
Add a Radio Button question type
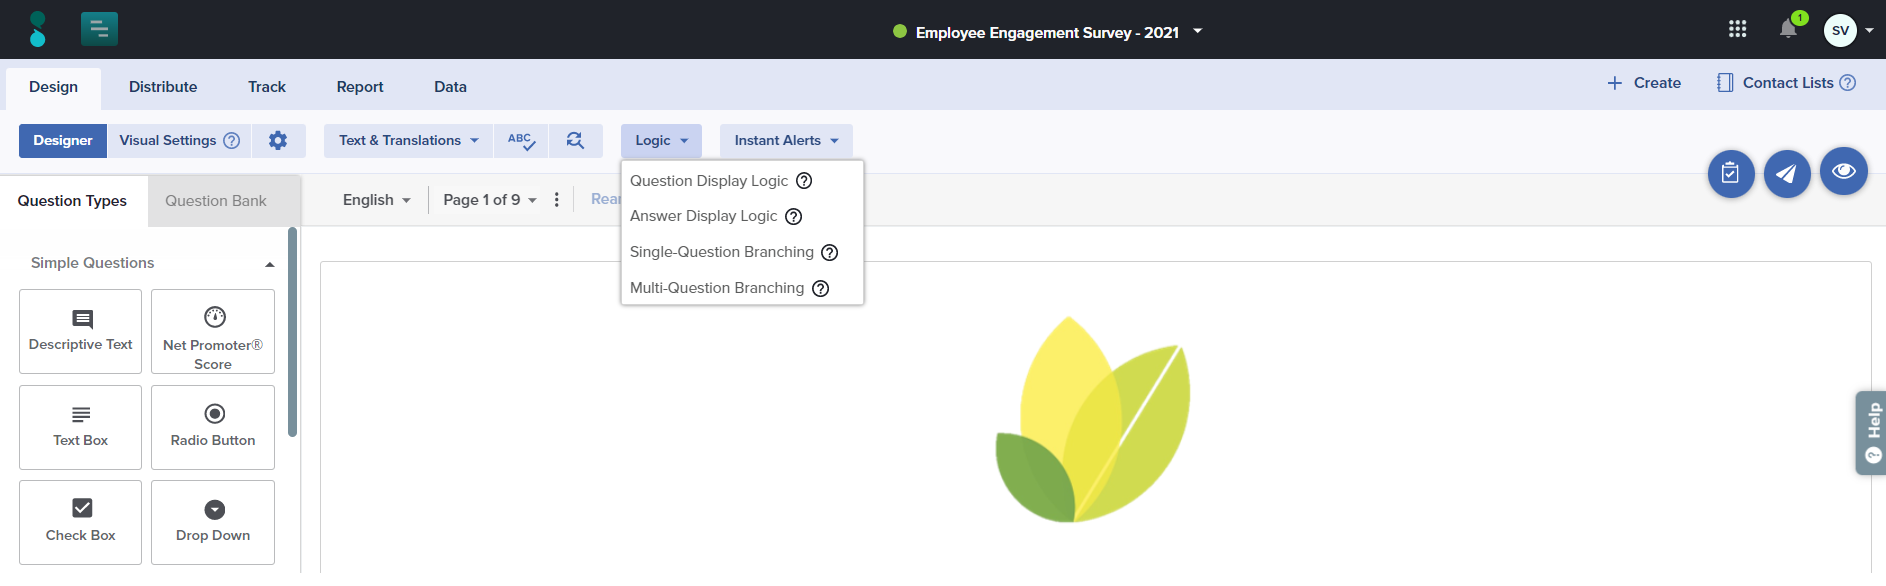[x=213, y=427]
